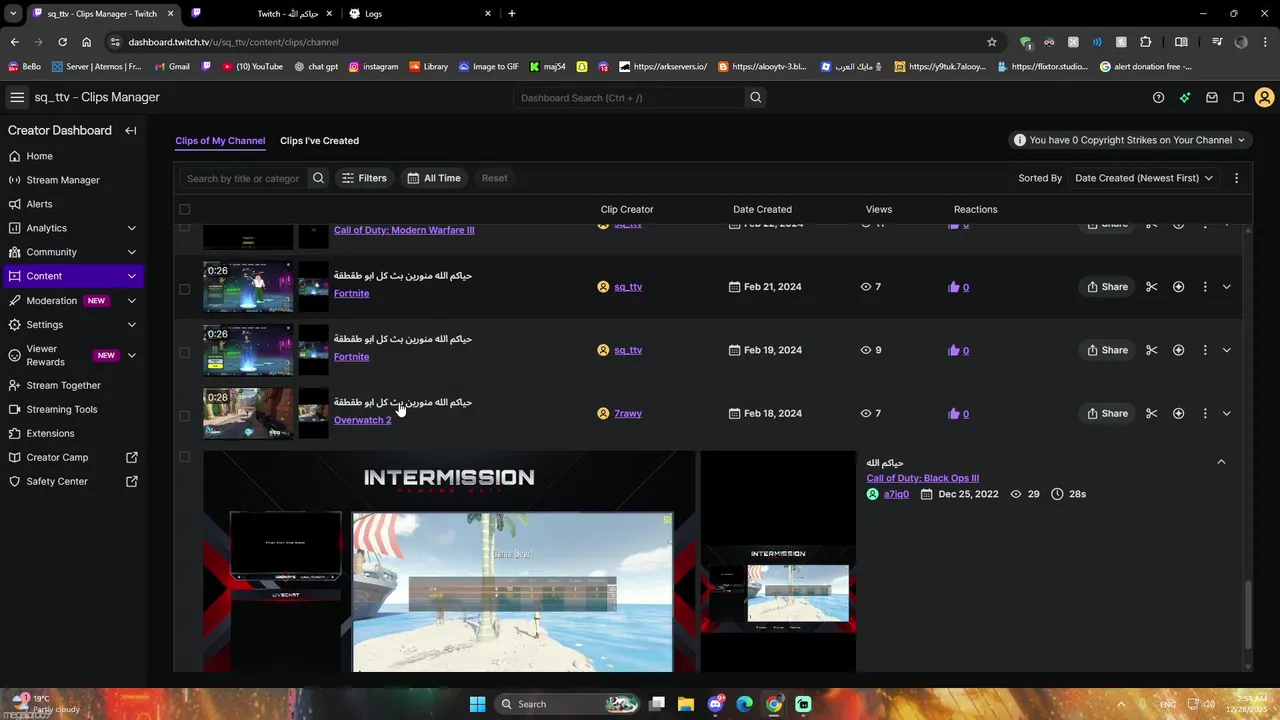
Task: Select the Feb 19, 2024 clip checkbox
Action: 184,352
